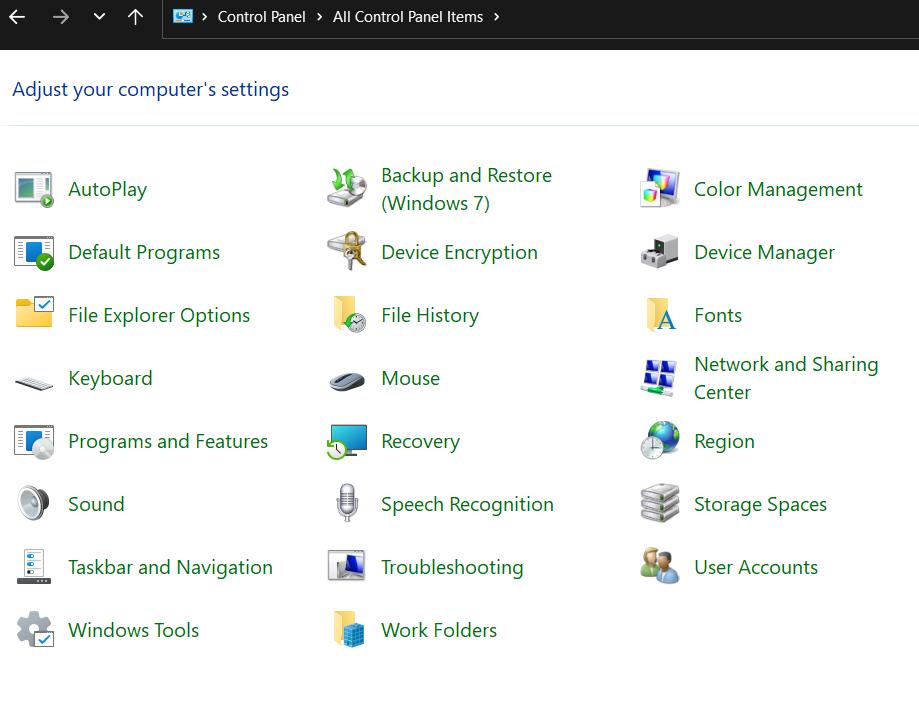919x706 pixels.
Task: Open the Device Encryption link
Action: 460,253
